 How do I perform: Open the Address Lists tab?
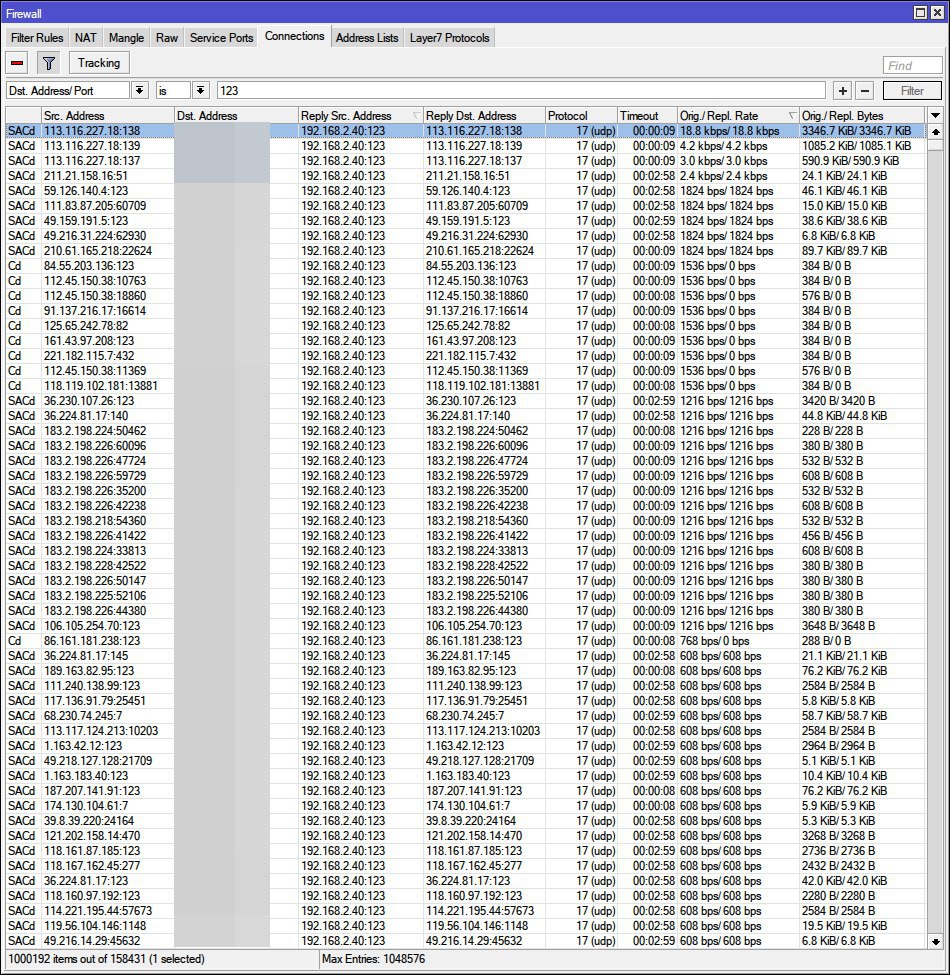click(x=366, y=38)
